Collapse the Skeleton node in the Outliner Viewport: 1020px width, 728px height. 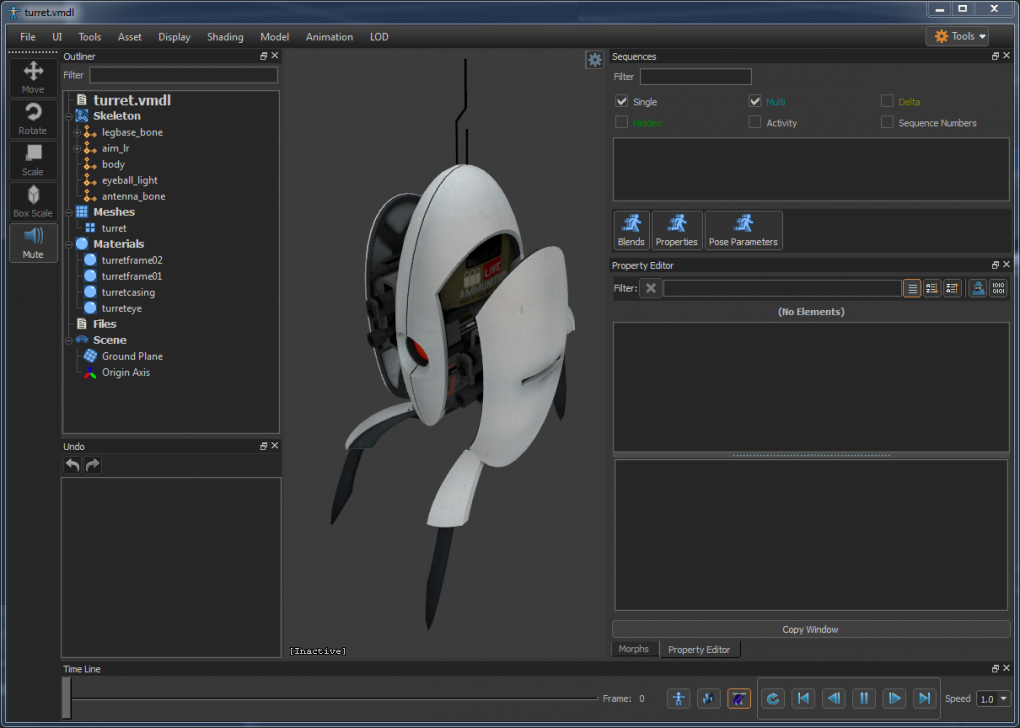(x=70, y=115)
